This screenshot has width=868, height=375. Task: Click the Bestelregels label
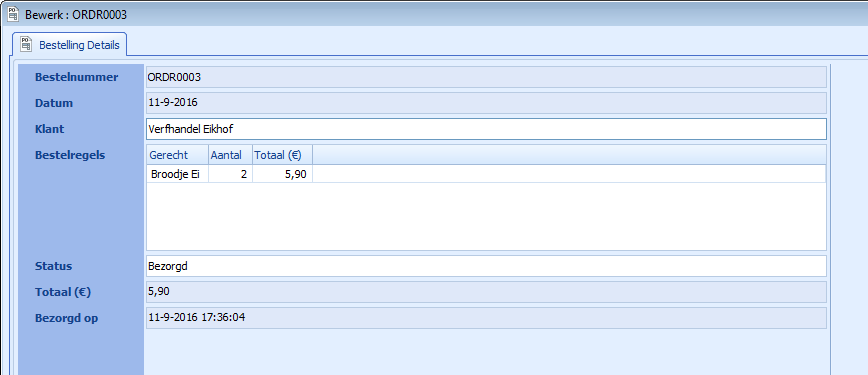click(x=70, y=155)
